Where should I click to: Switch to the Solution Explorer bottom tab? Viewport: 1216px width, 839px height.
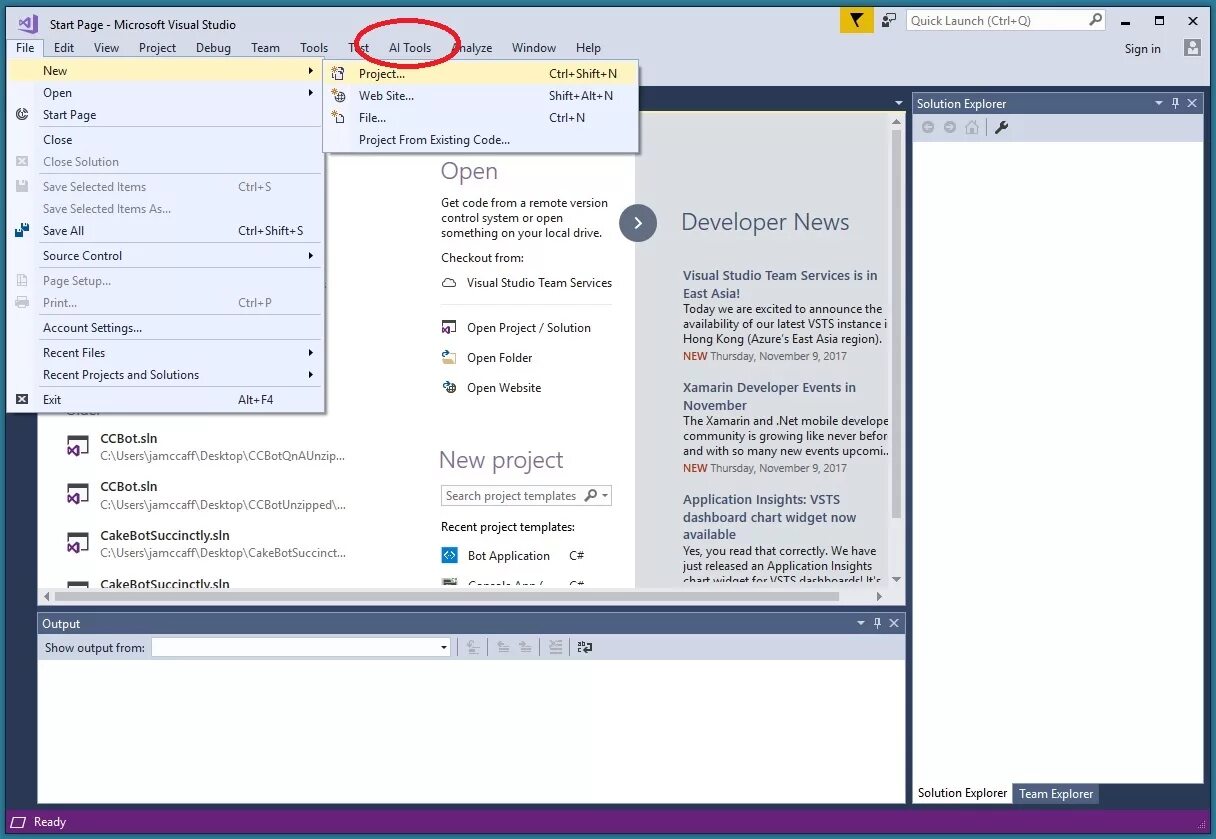click(962, 793)
